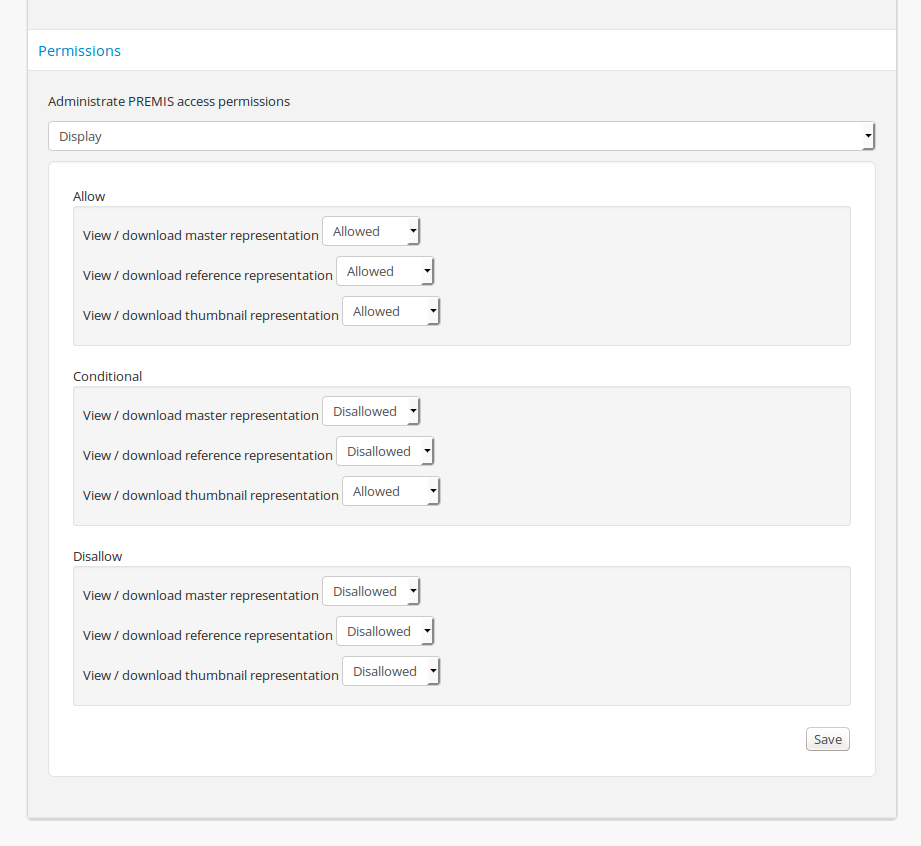Viewport: 921px width, 846px height.
Task: Open Disallow reference representation dropdown
Action: click(x=385, y=632)
